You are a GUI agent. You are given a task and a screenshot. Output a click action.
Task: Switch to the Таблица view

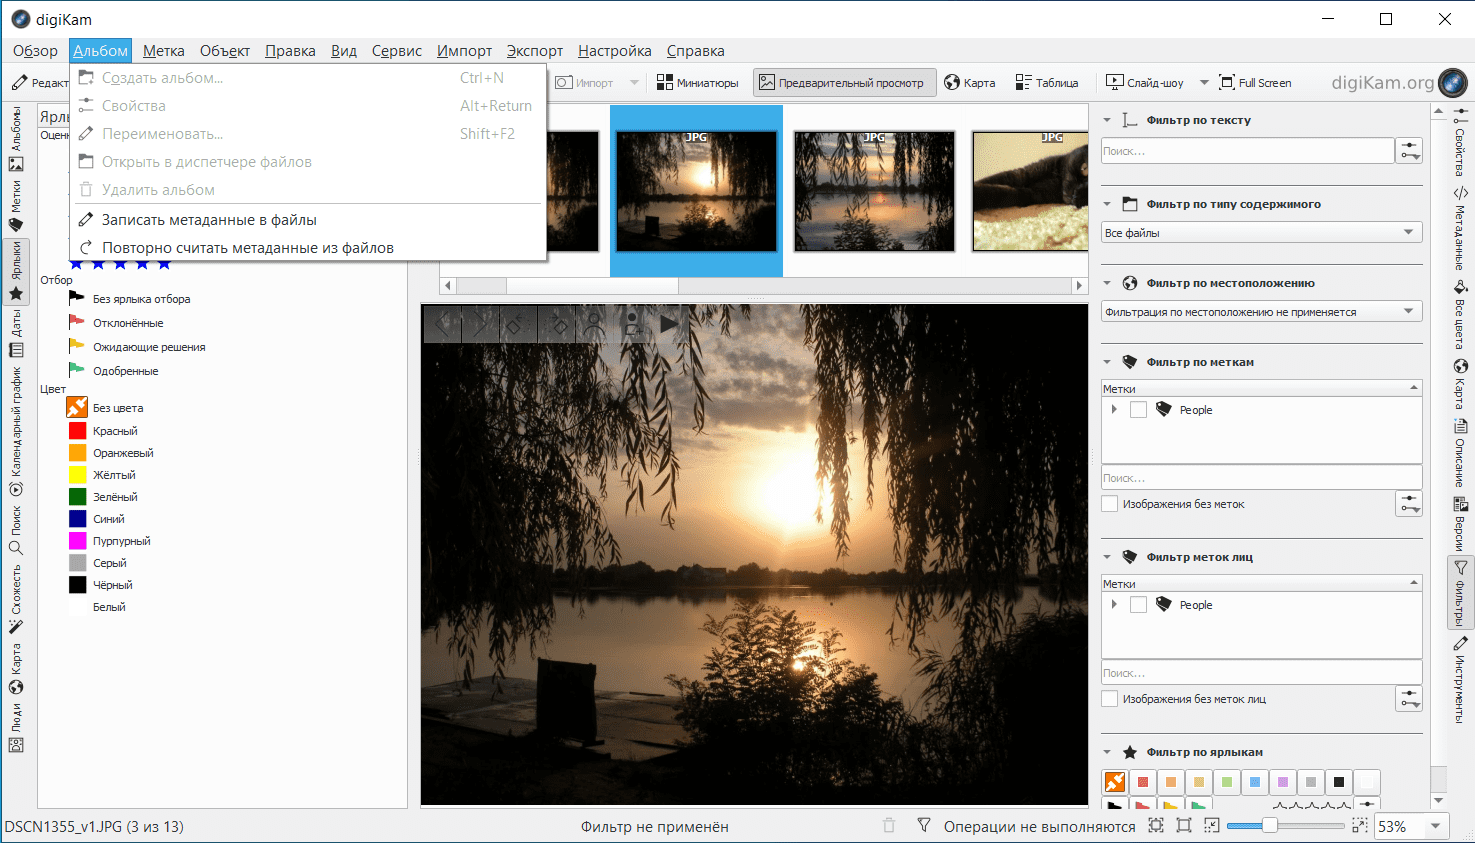click(x=1047, y=83)
